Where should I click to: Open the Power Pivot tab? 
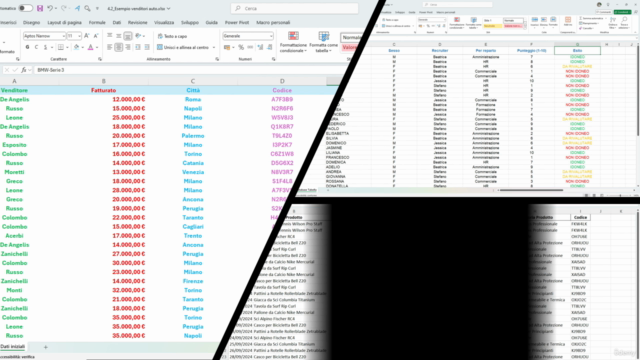[x=237, y=22]
